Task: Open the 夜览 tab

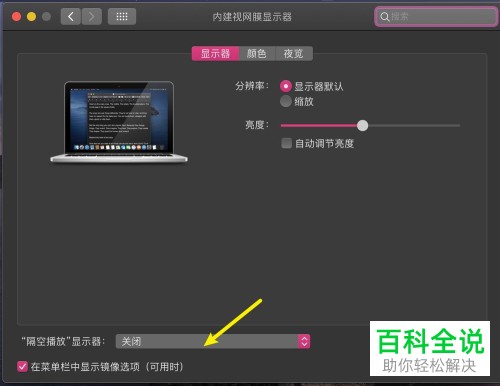Action: coord(294,54)
